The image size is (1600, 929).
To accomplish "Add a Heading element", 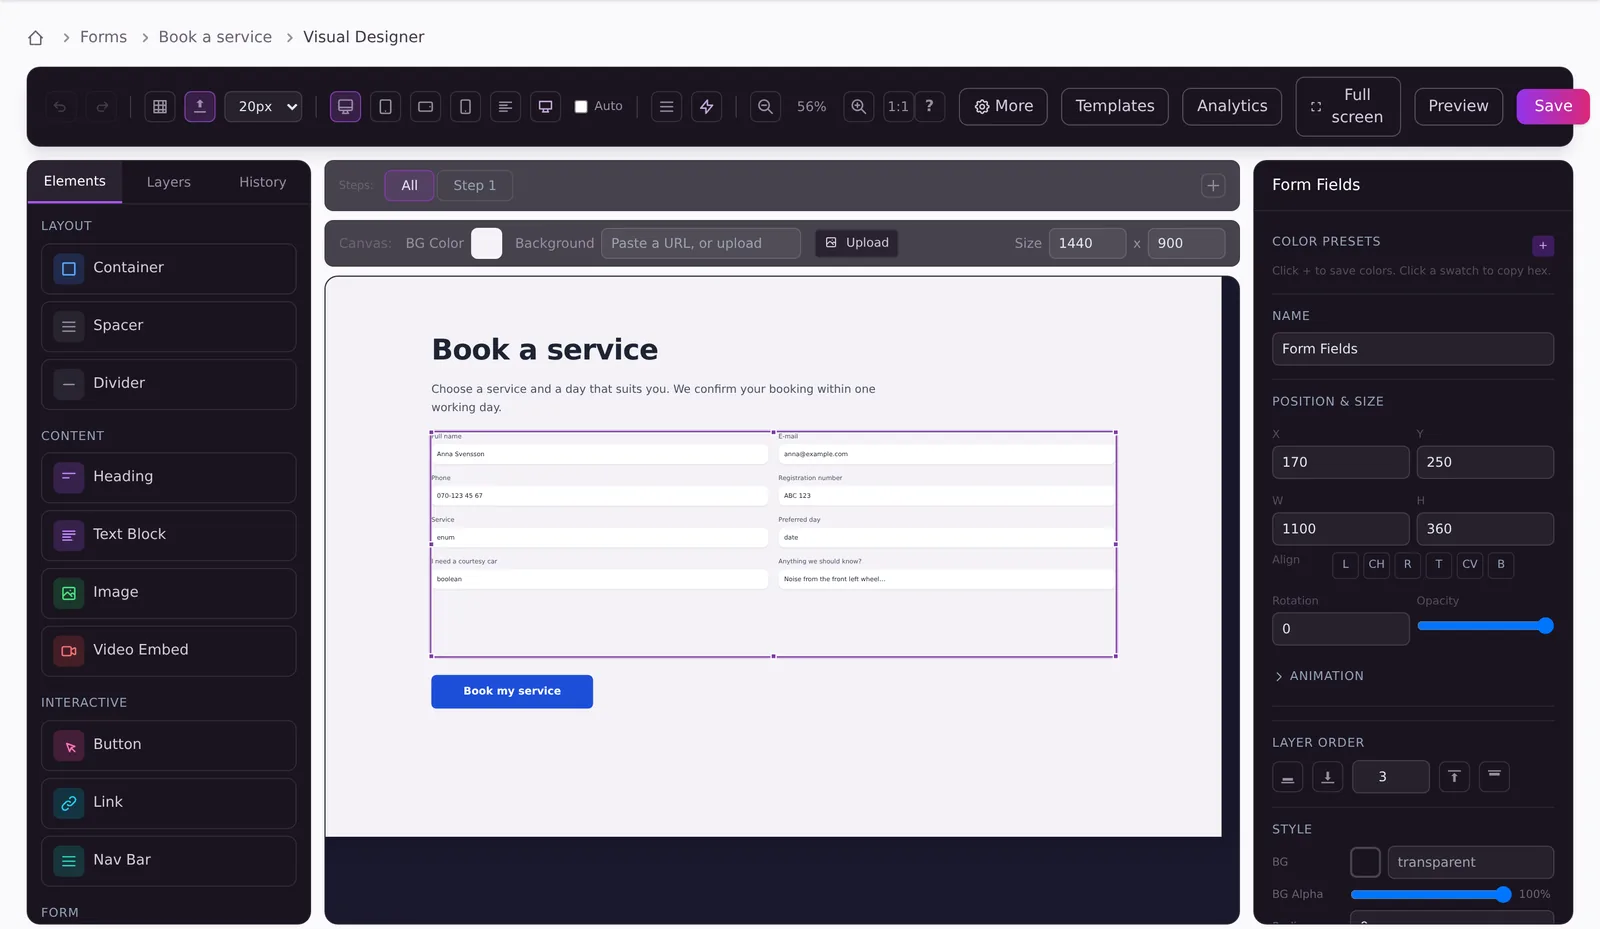I will pyautogui.click(x=169, y=478).
